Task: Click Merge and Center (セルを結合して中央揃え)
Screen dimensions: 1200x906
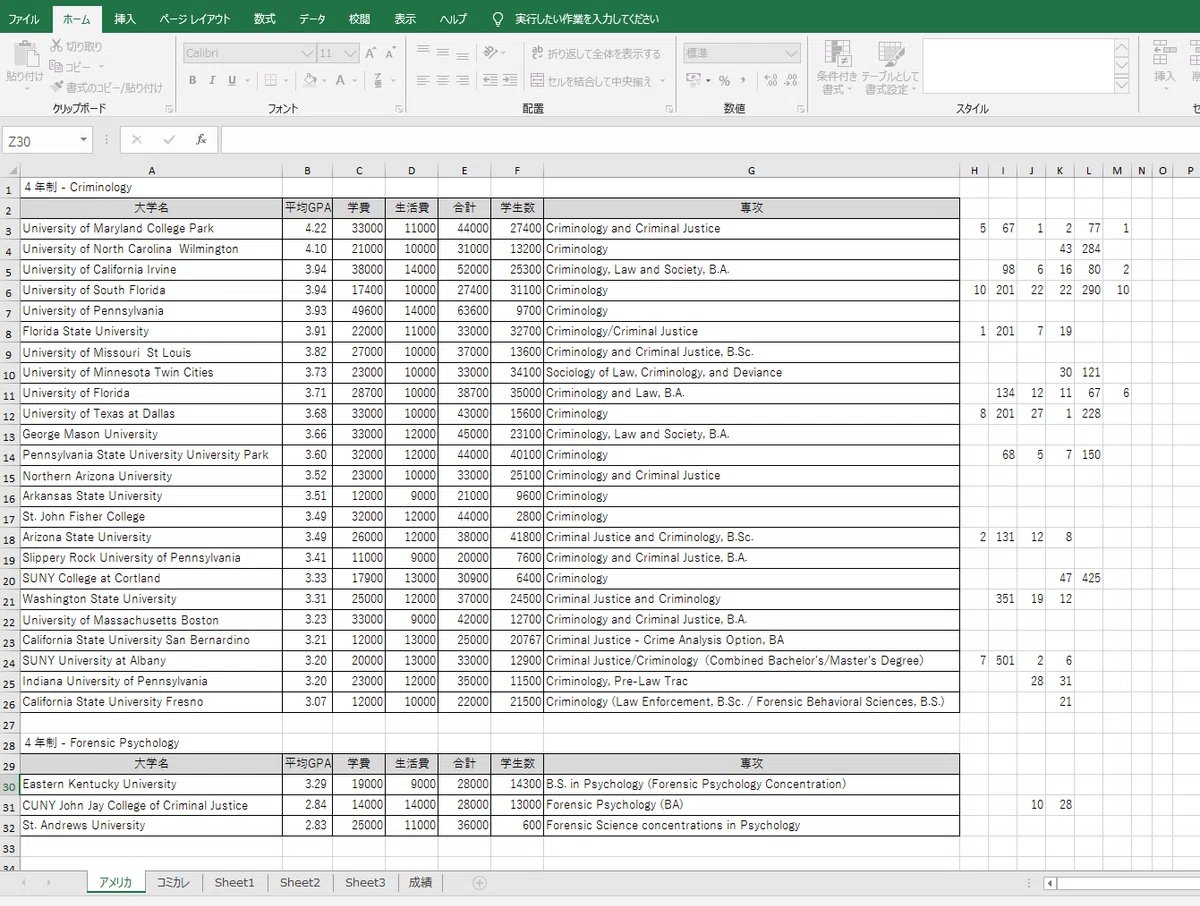Action: [592, 81]
